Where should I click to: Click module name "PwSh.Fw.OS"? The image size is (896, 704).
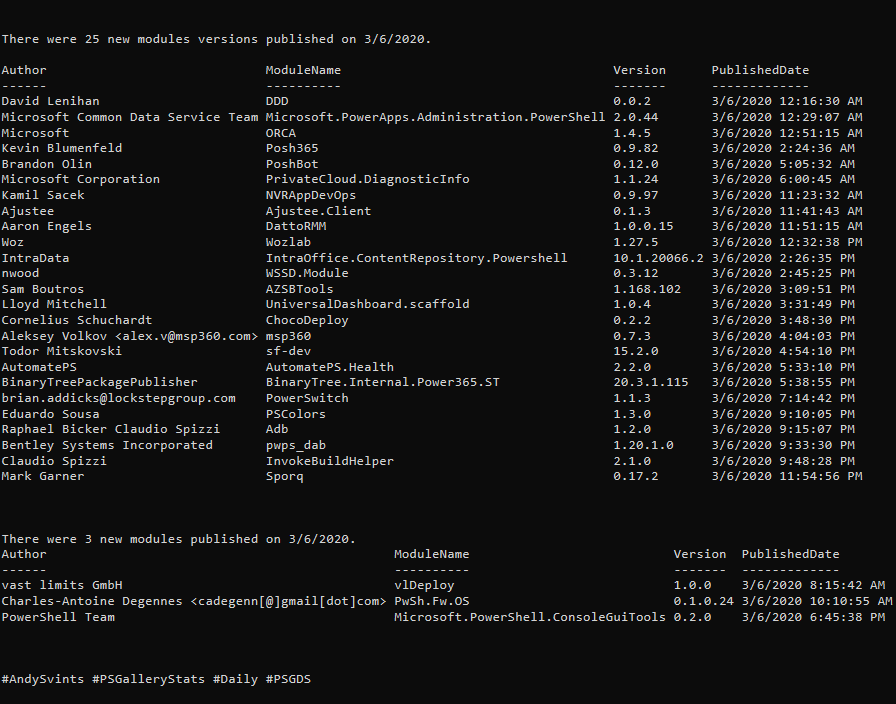431,602
